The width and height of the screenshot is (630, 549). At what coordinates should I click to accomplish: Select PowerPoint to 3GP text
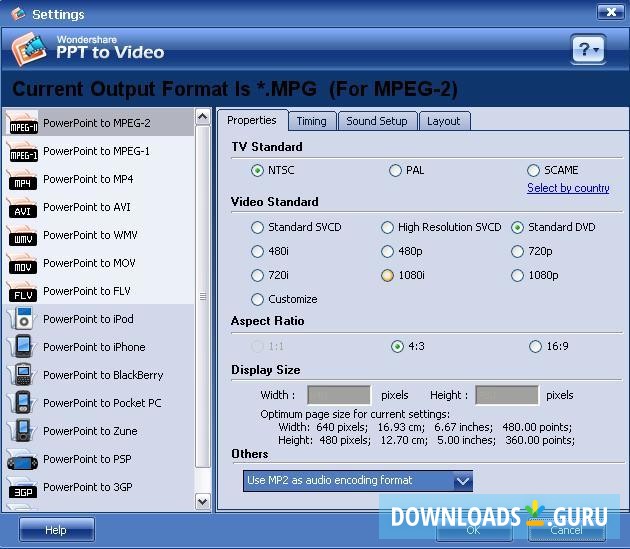click(88, 487)
